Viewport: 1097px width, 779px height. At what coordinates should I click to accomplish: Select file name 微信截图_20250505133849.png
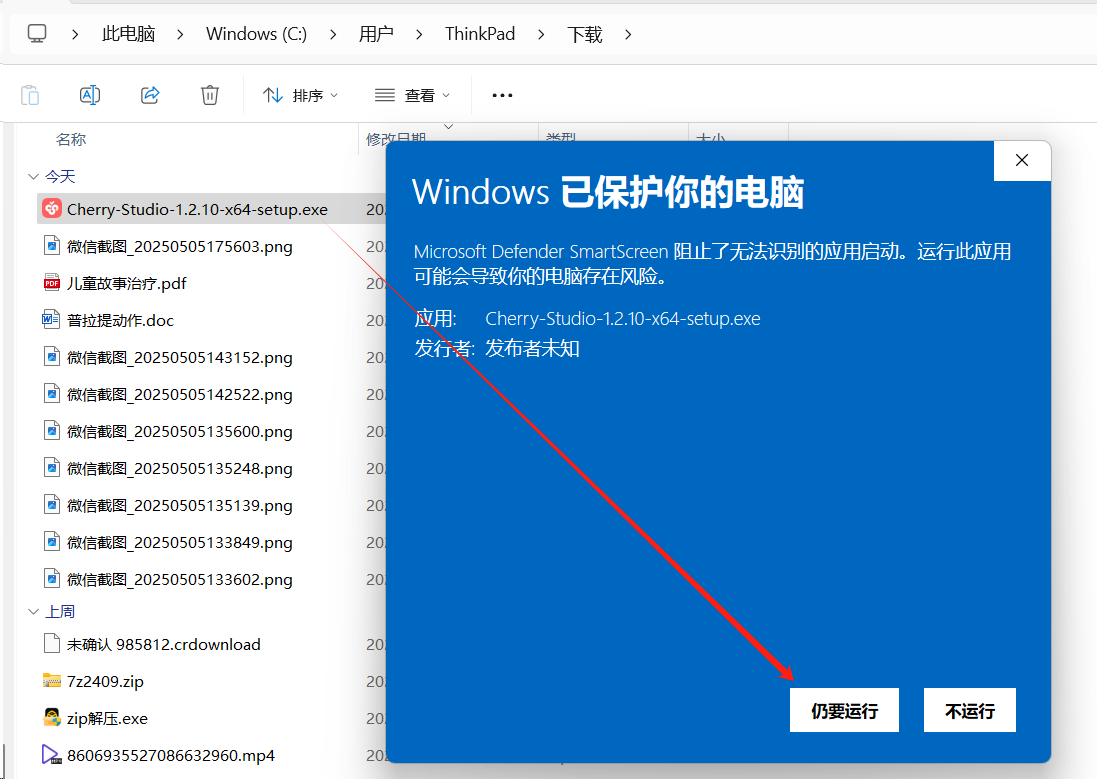pos(180,542)
